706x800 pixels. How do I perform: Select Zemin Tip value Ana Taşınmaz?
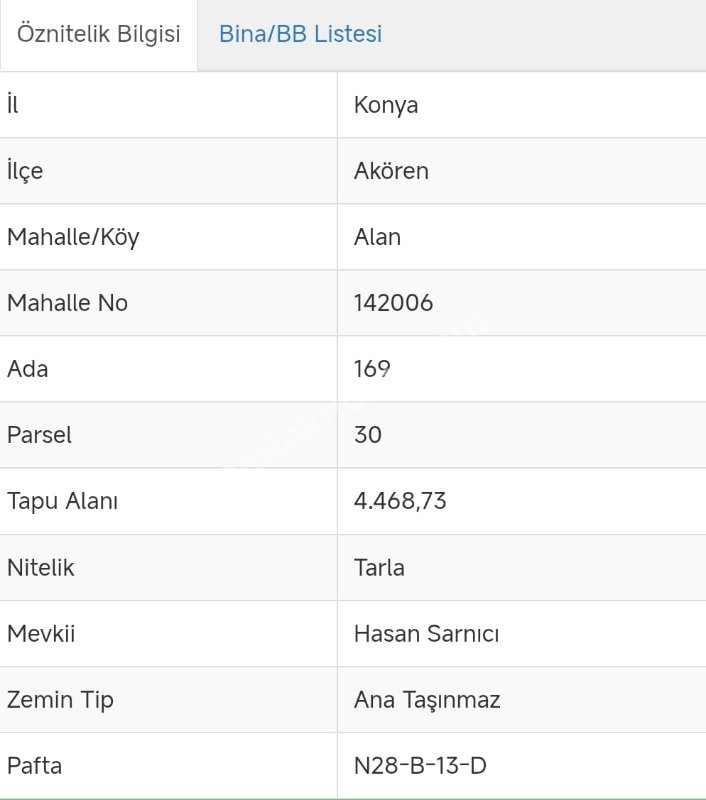[x=427, y=699]
